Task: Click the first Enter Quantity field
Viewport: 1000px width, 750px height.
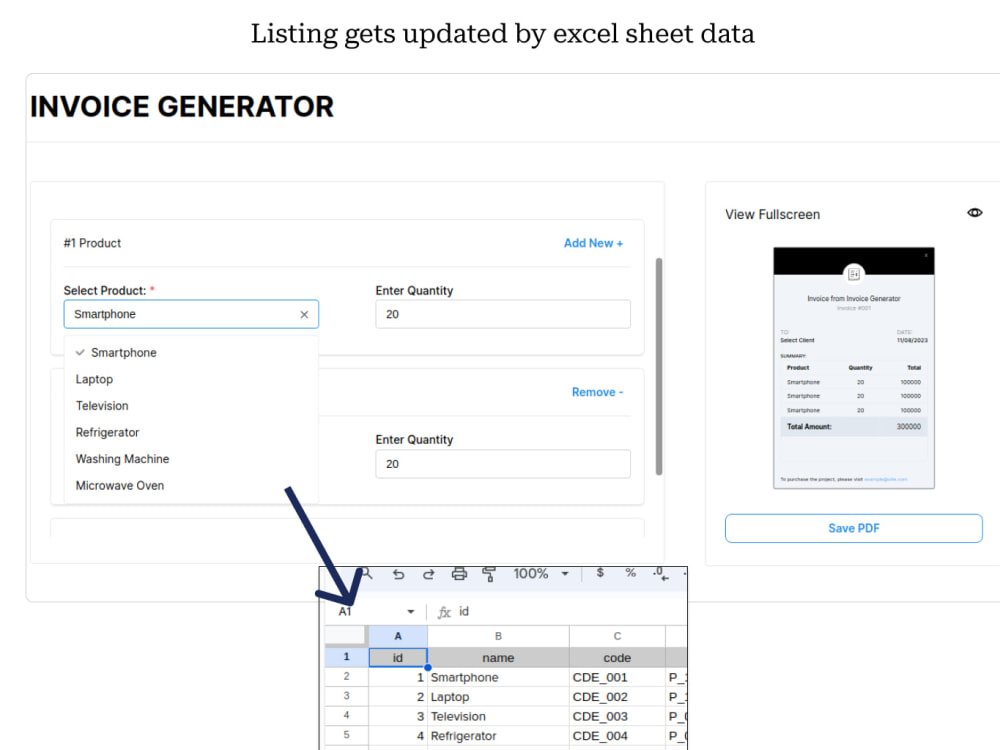Action: coord(502,314)
